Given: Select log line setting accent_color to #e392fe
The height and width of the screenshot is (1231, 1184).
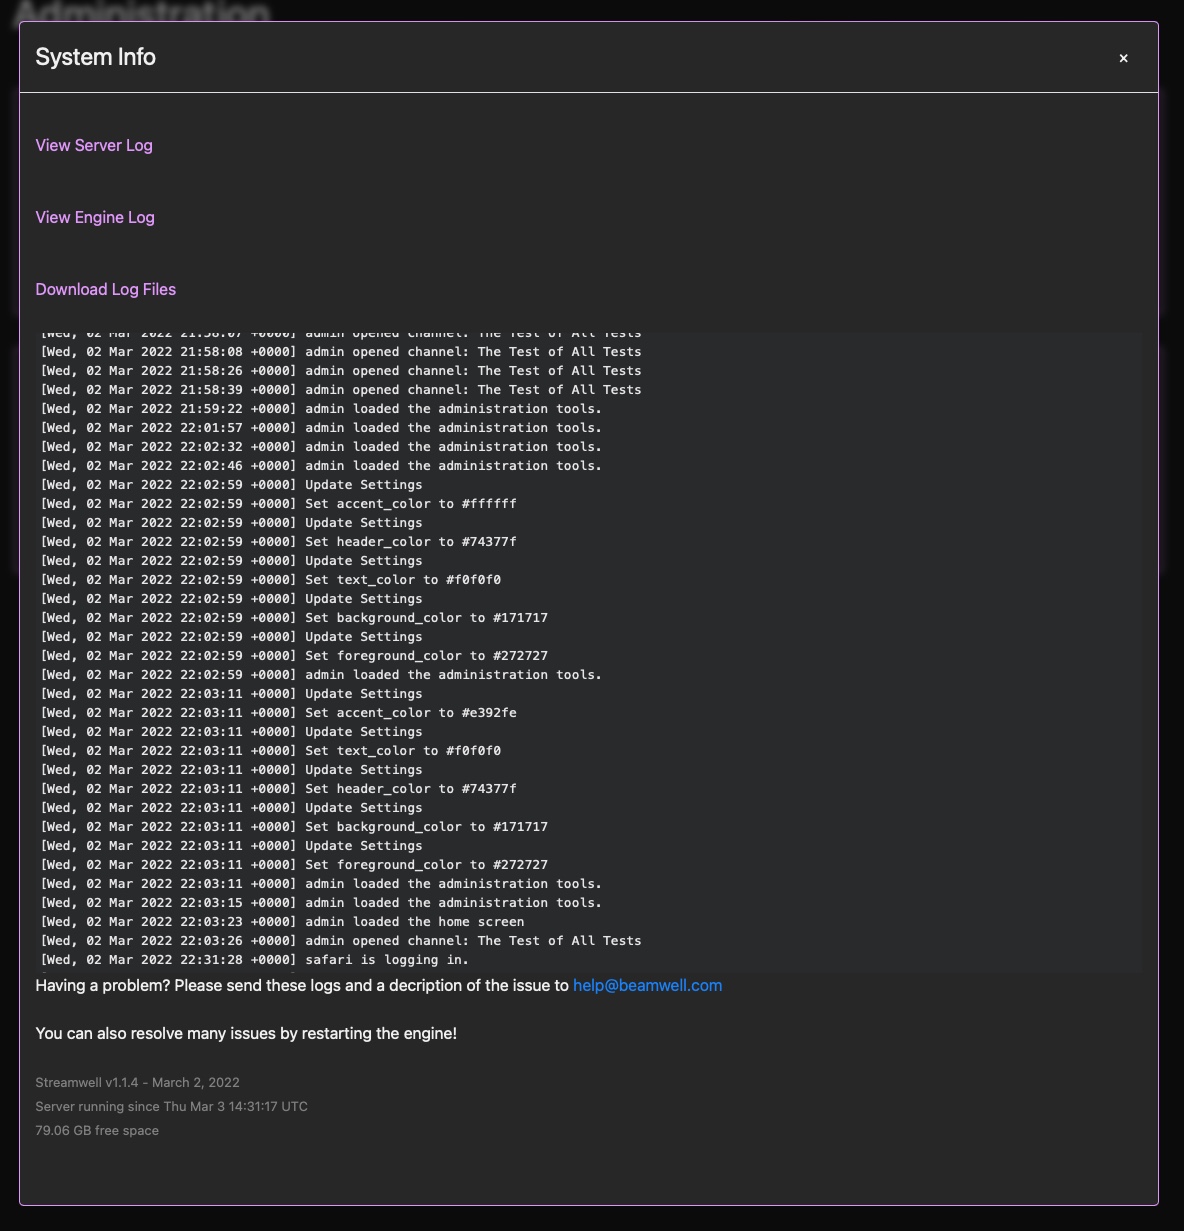Looking at the screenshot, I should (278, 713).
